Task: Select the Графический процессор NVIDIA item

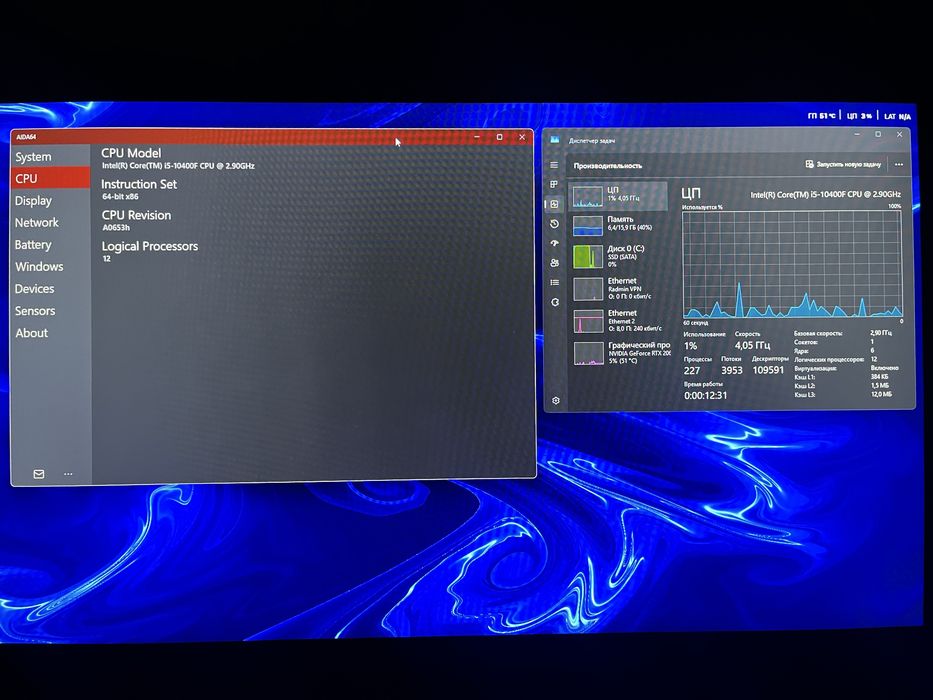Action: point(619,353)
